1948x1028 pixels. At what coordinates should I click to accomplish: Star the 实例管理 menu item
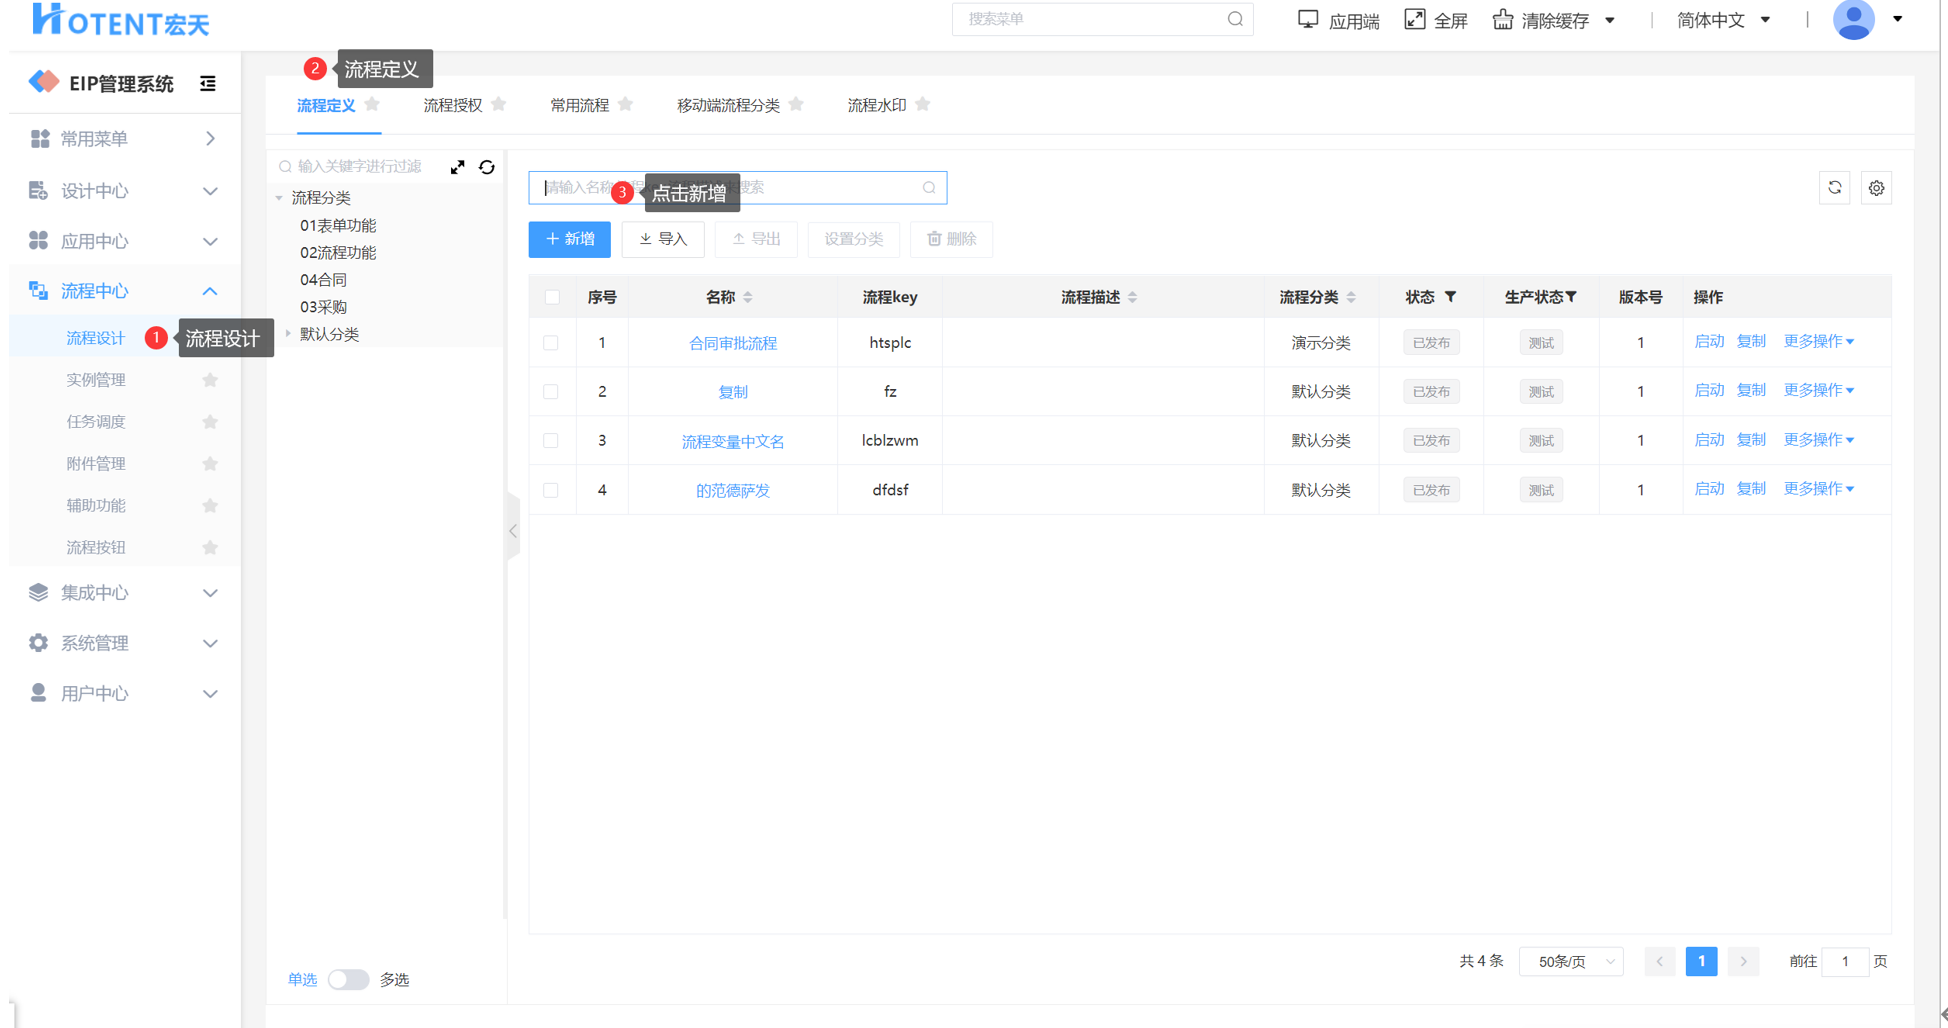pyautogui.click(x=210, y=380)
